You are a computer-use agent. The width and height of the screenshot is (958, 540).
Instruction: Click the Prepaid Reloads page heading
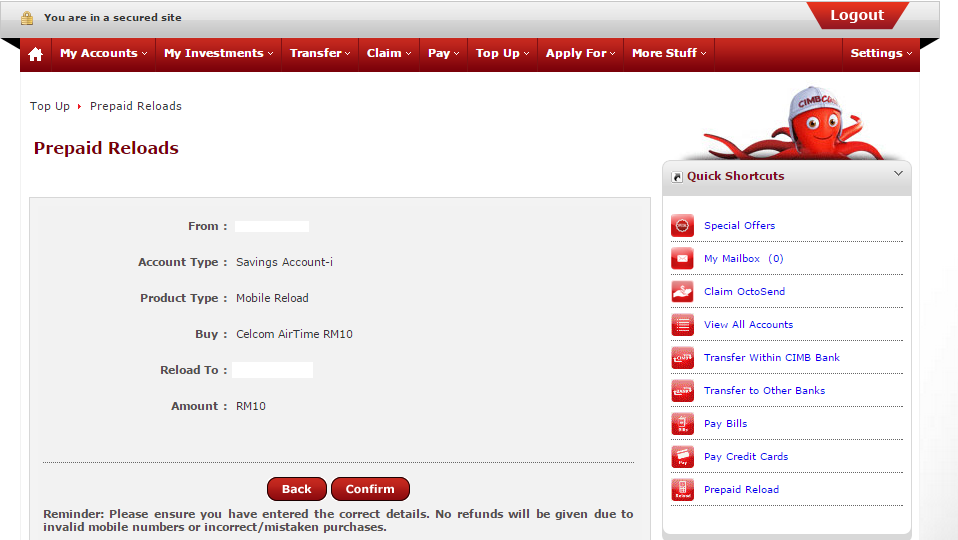(x=106, y=148)
